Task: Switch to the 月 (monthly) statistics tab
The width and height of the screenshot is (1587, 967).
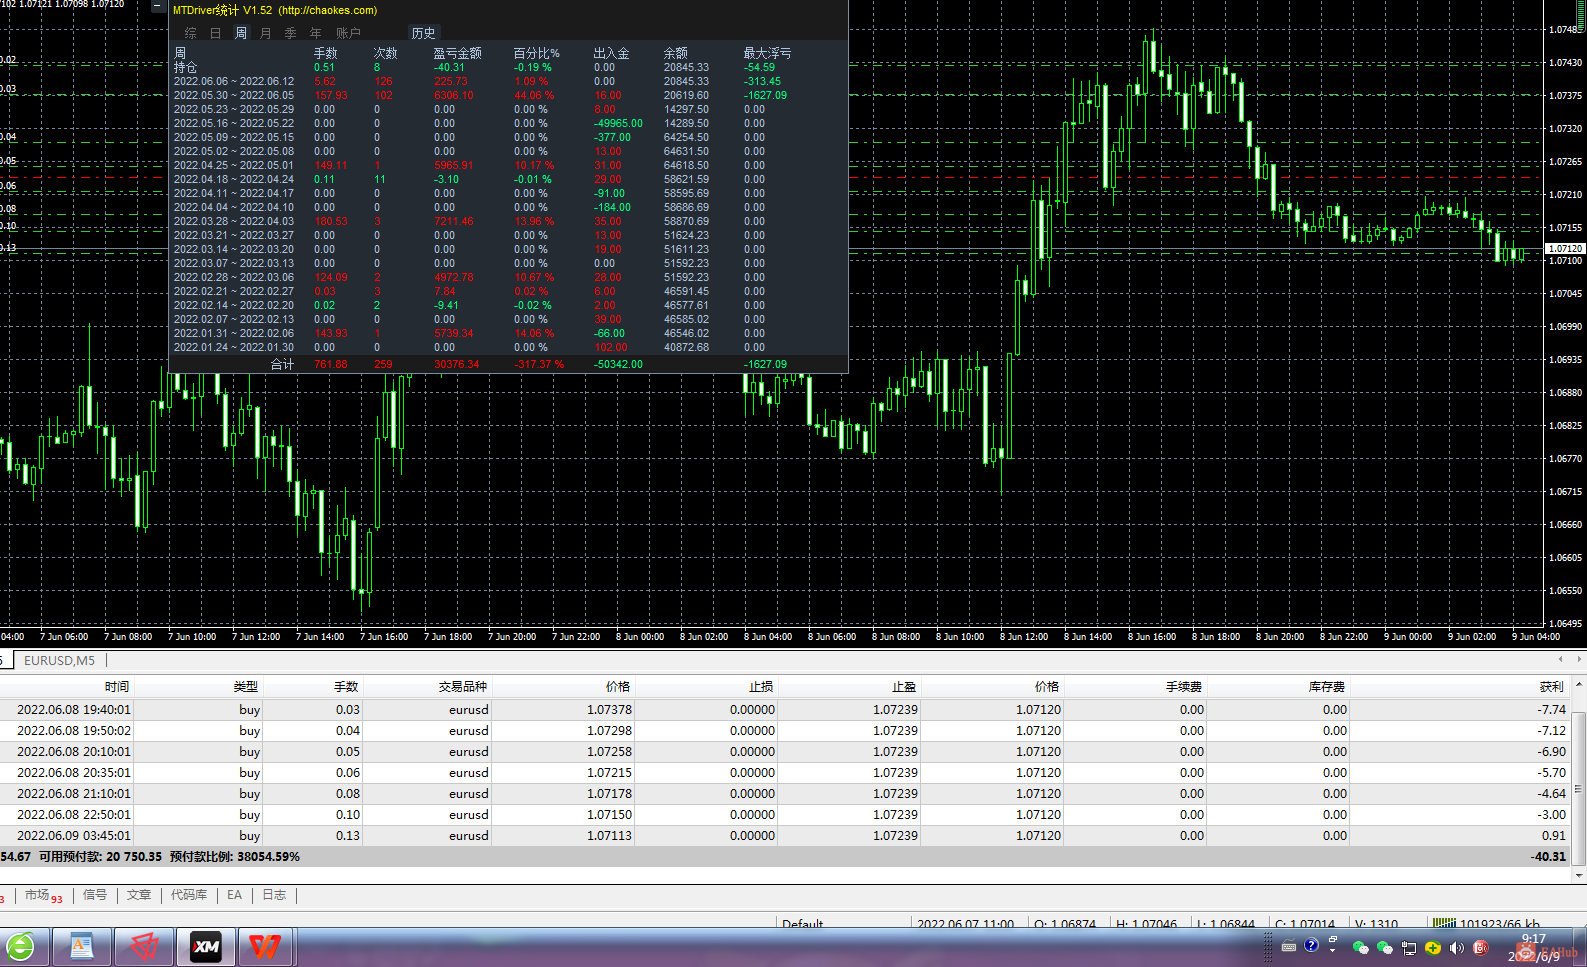Action: (265, 33)
